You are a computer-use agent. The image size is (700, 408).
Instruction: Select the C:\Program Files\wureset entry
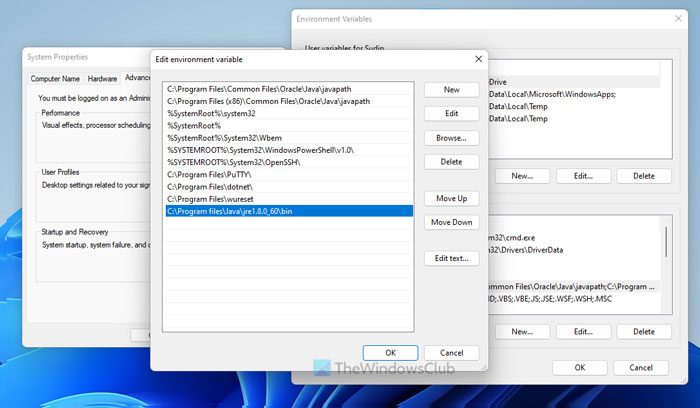(289, 199)
